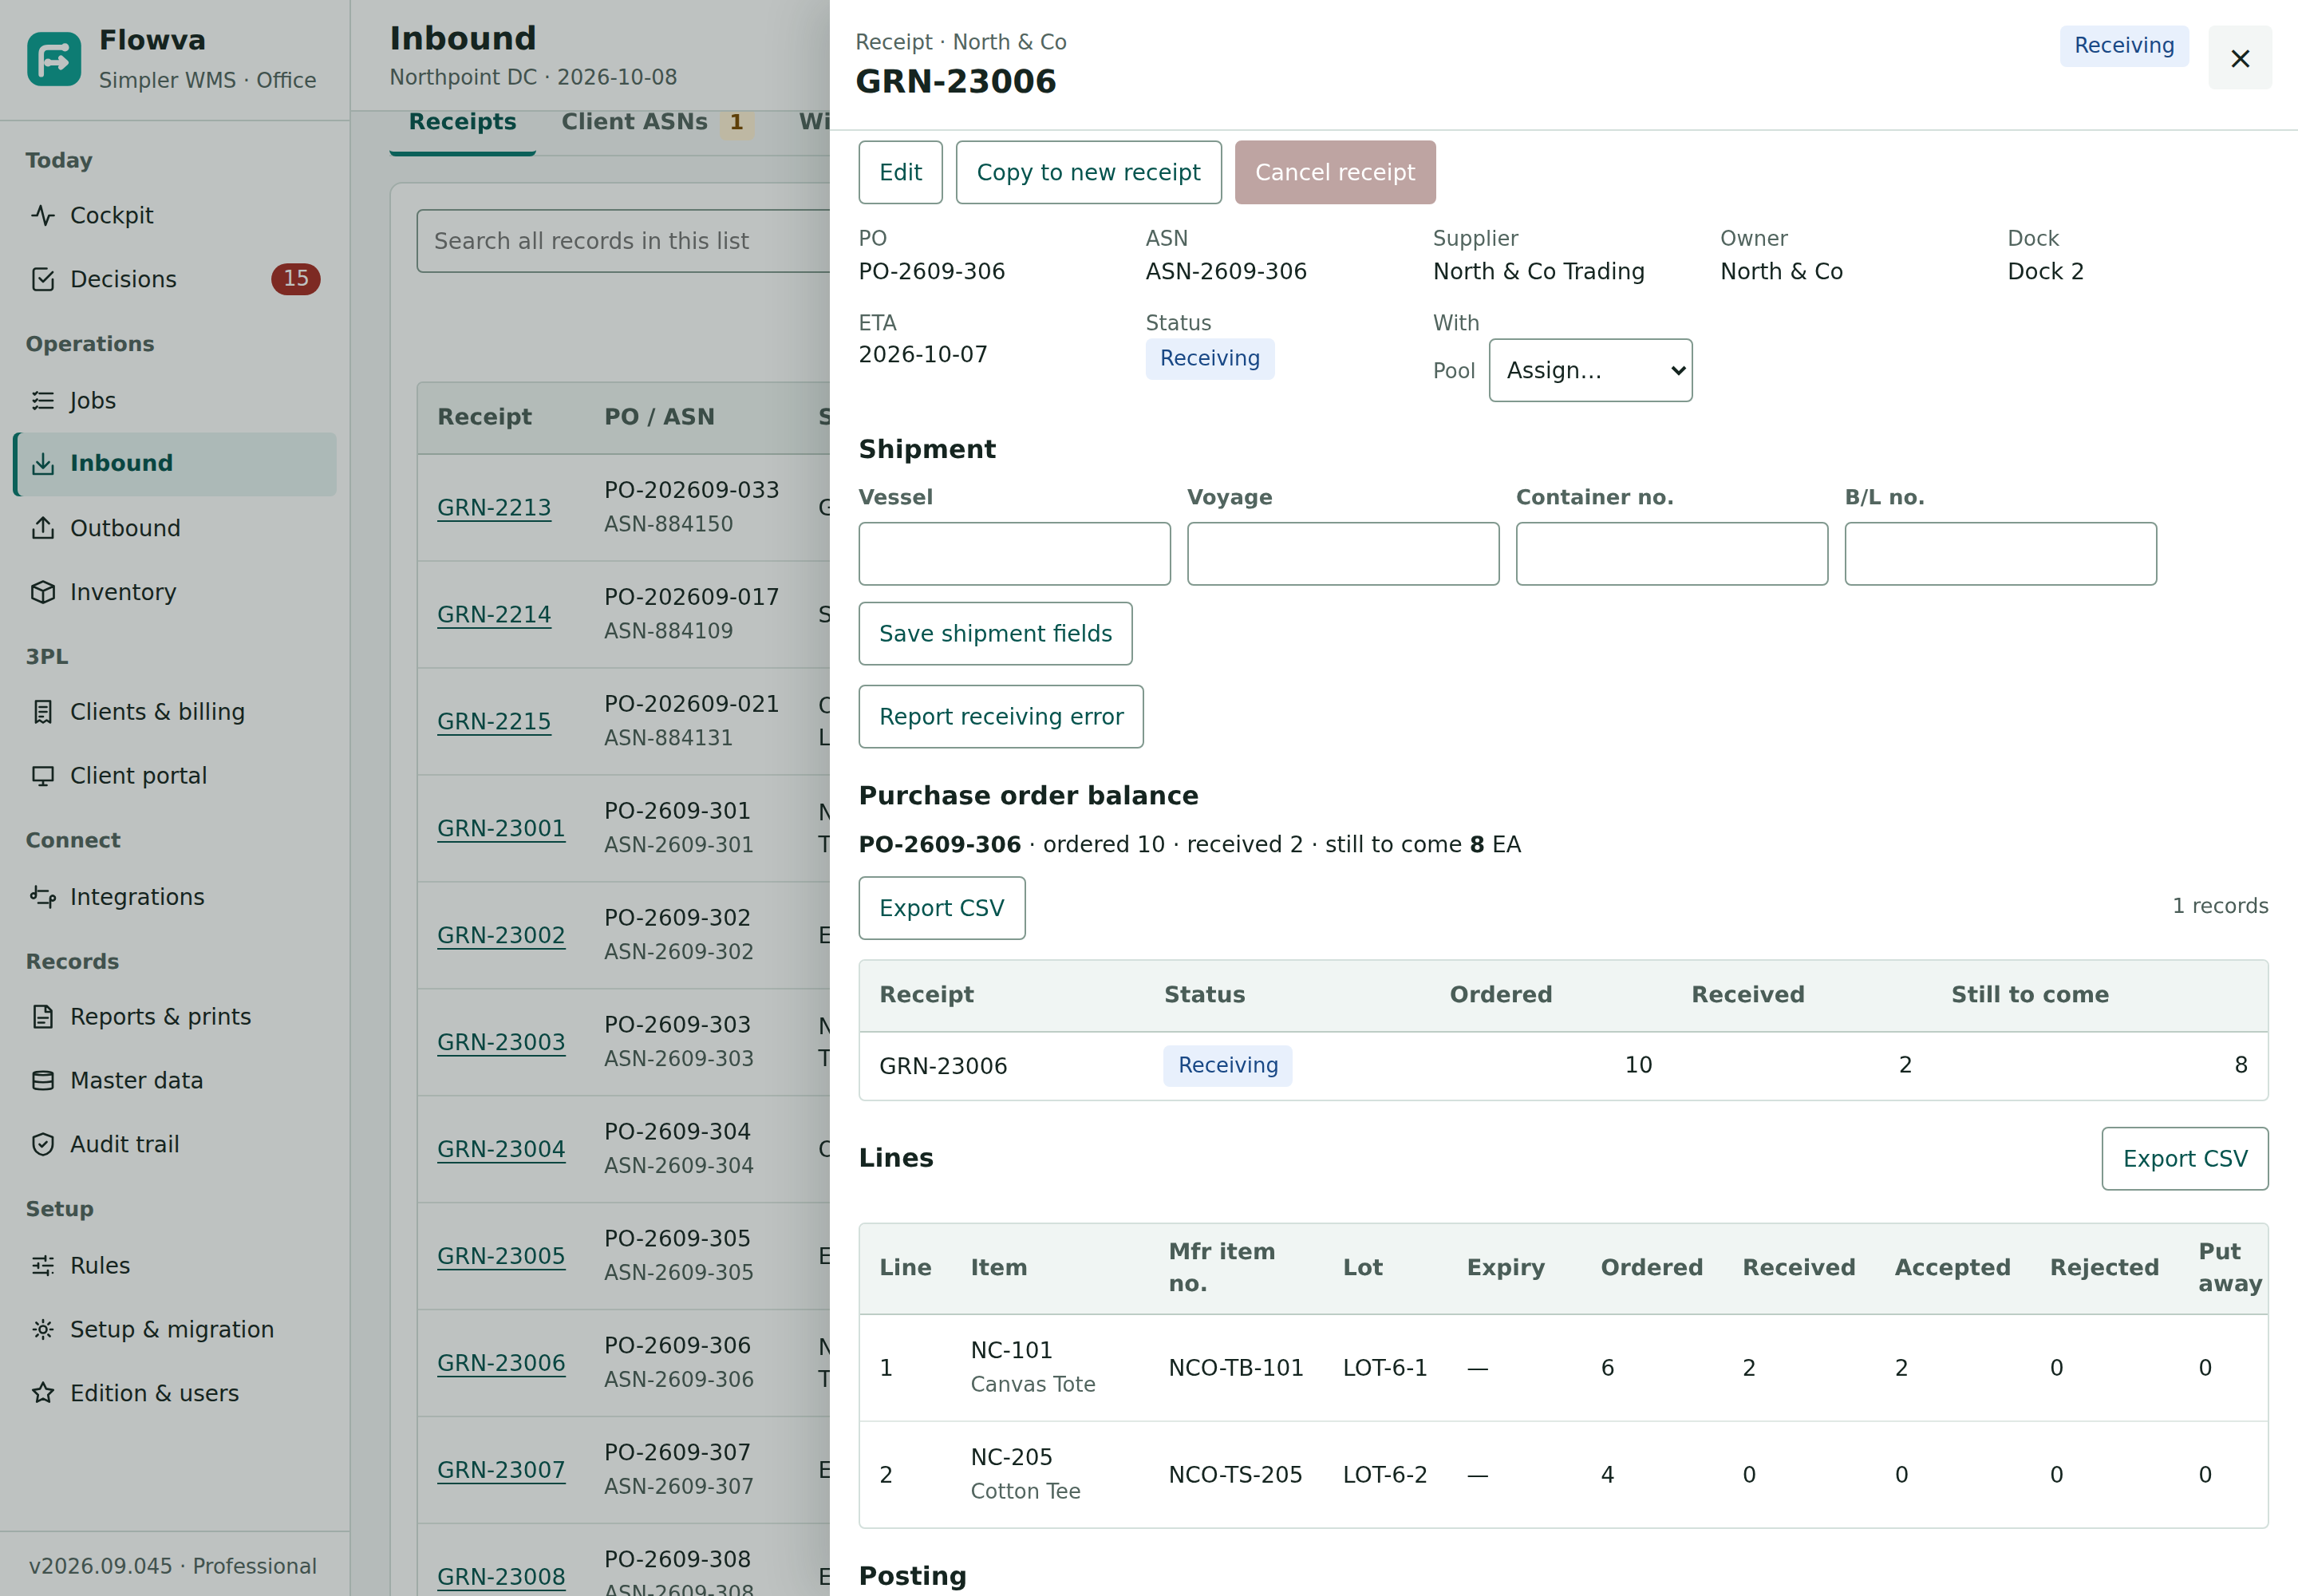The image size is (2298, 1596).
Task: Click Save shipment fields
Action: tap(995, 633)
